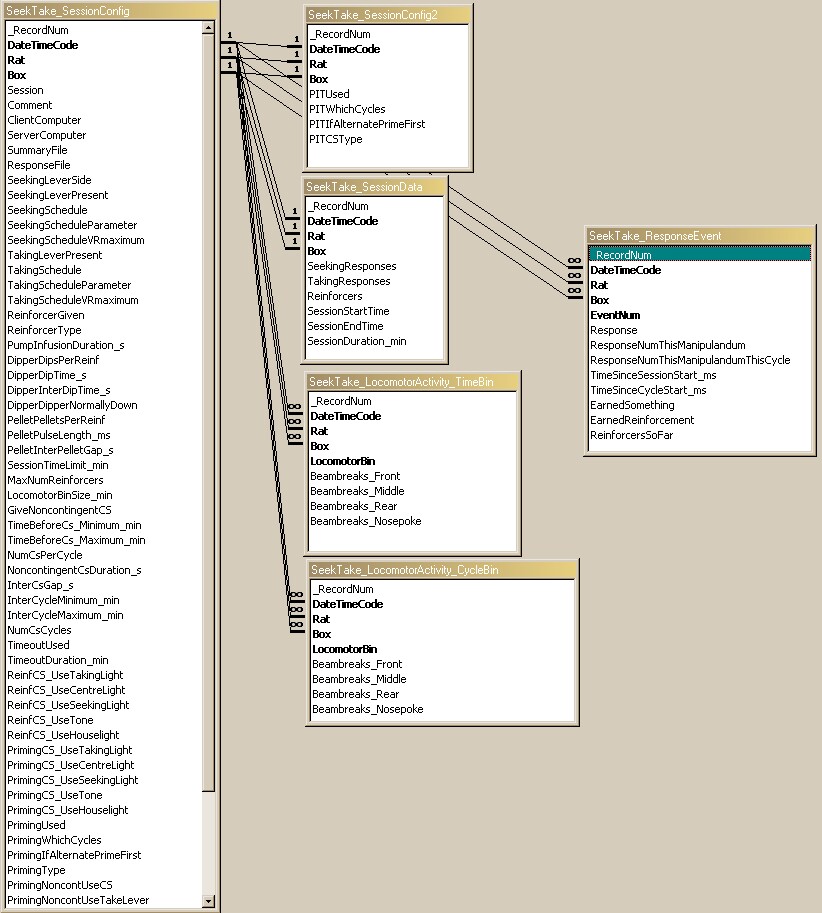Select EarnedReinforcement field

pos(642,420)
